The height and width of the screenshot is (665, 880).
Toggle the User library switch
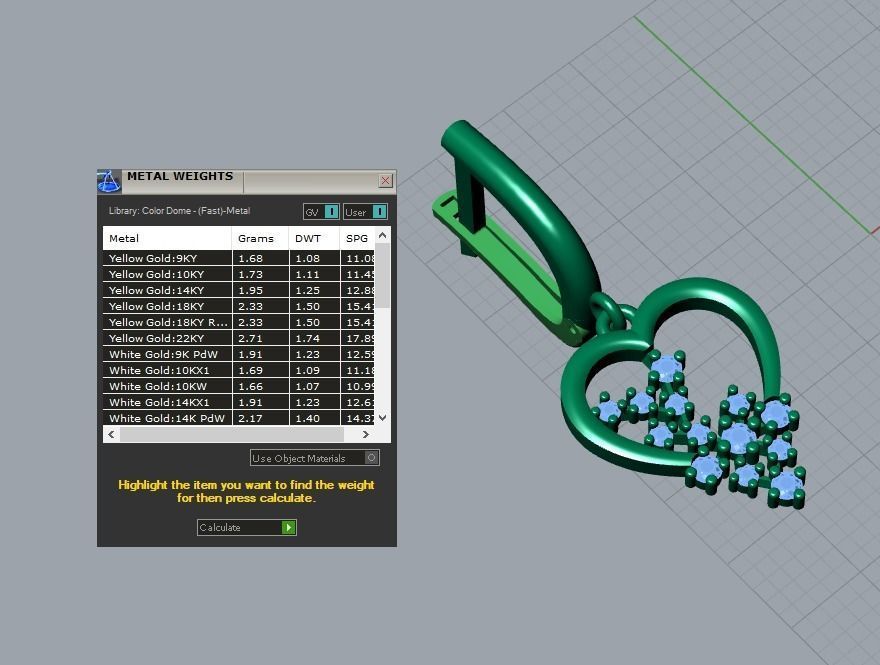pos(365,212)
